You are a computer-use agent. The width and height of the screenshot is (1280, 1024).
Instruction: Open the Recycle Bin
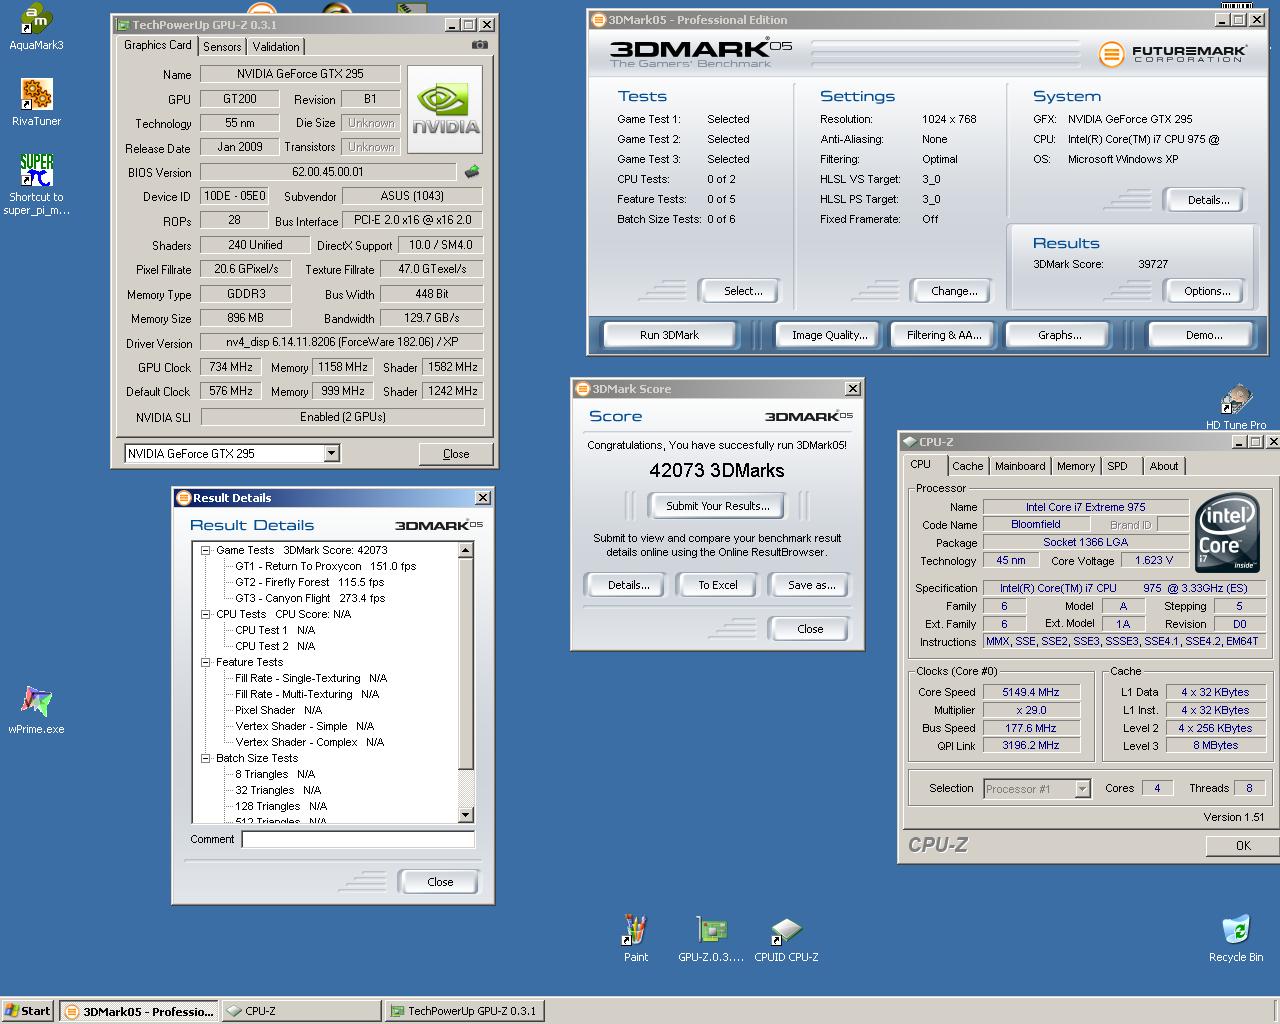click(1236, 938)
